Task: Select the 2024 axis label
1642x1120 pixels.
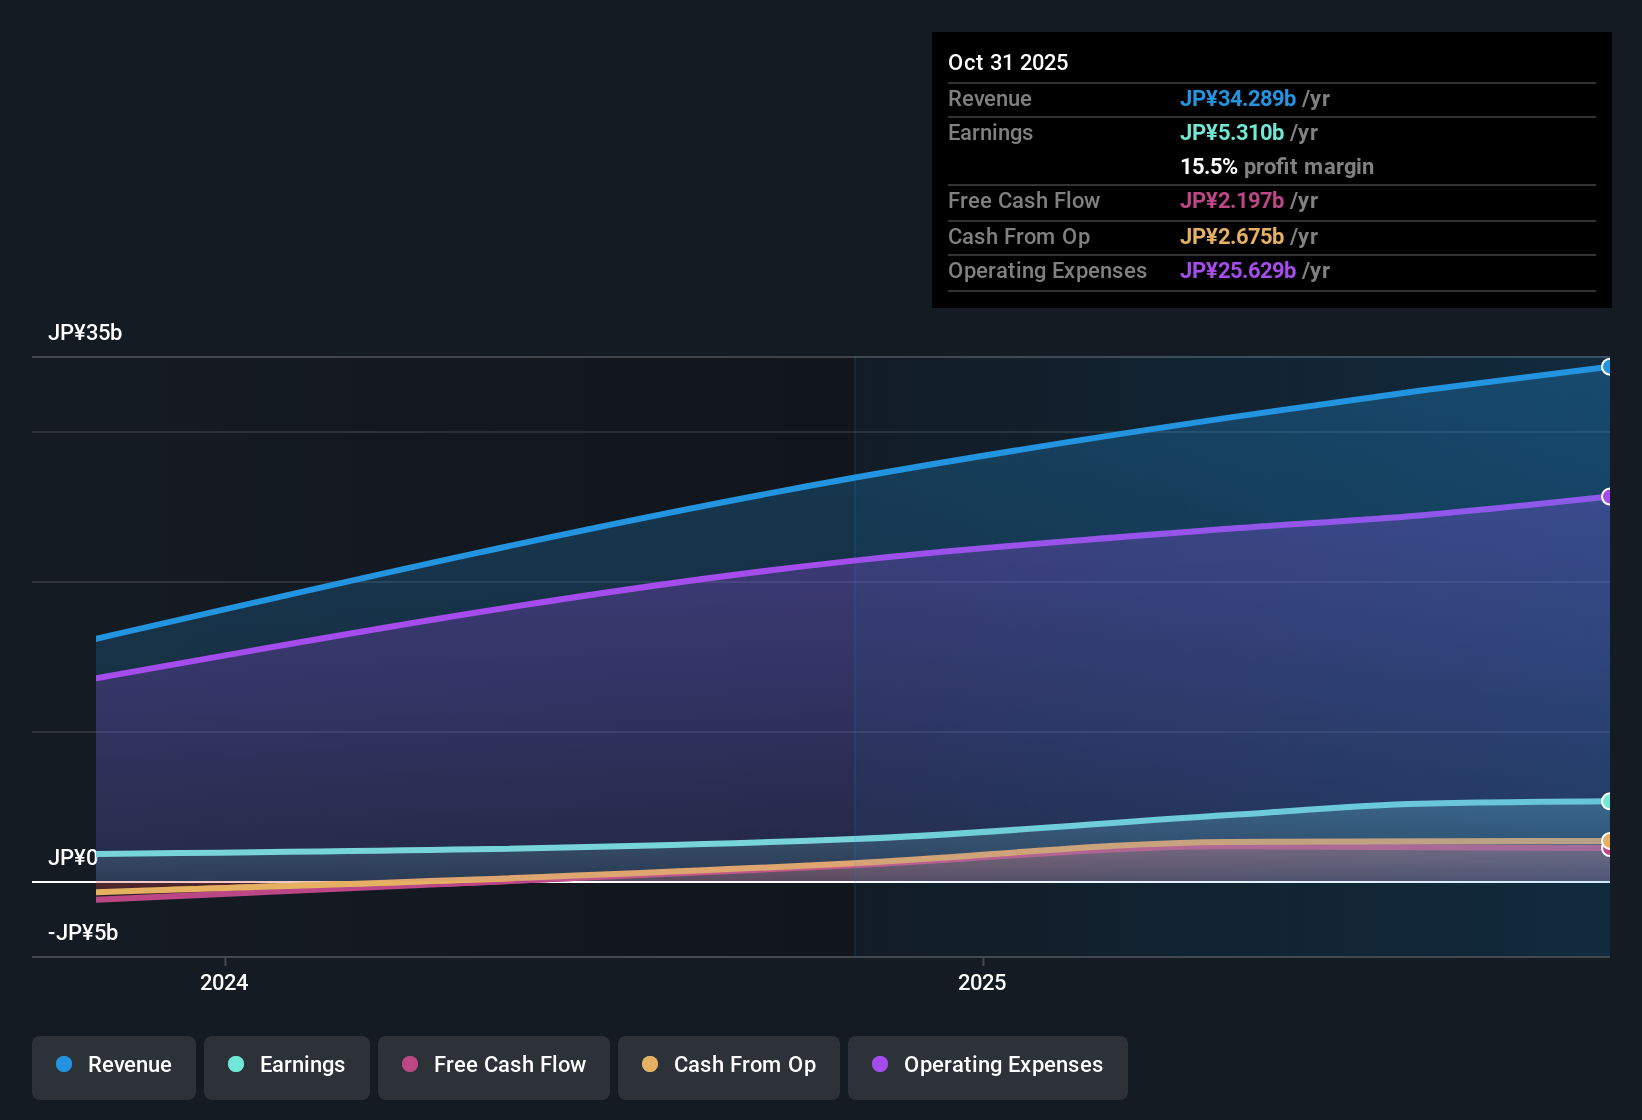Action: tap(224, 982)
